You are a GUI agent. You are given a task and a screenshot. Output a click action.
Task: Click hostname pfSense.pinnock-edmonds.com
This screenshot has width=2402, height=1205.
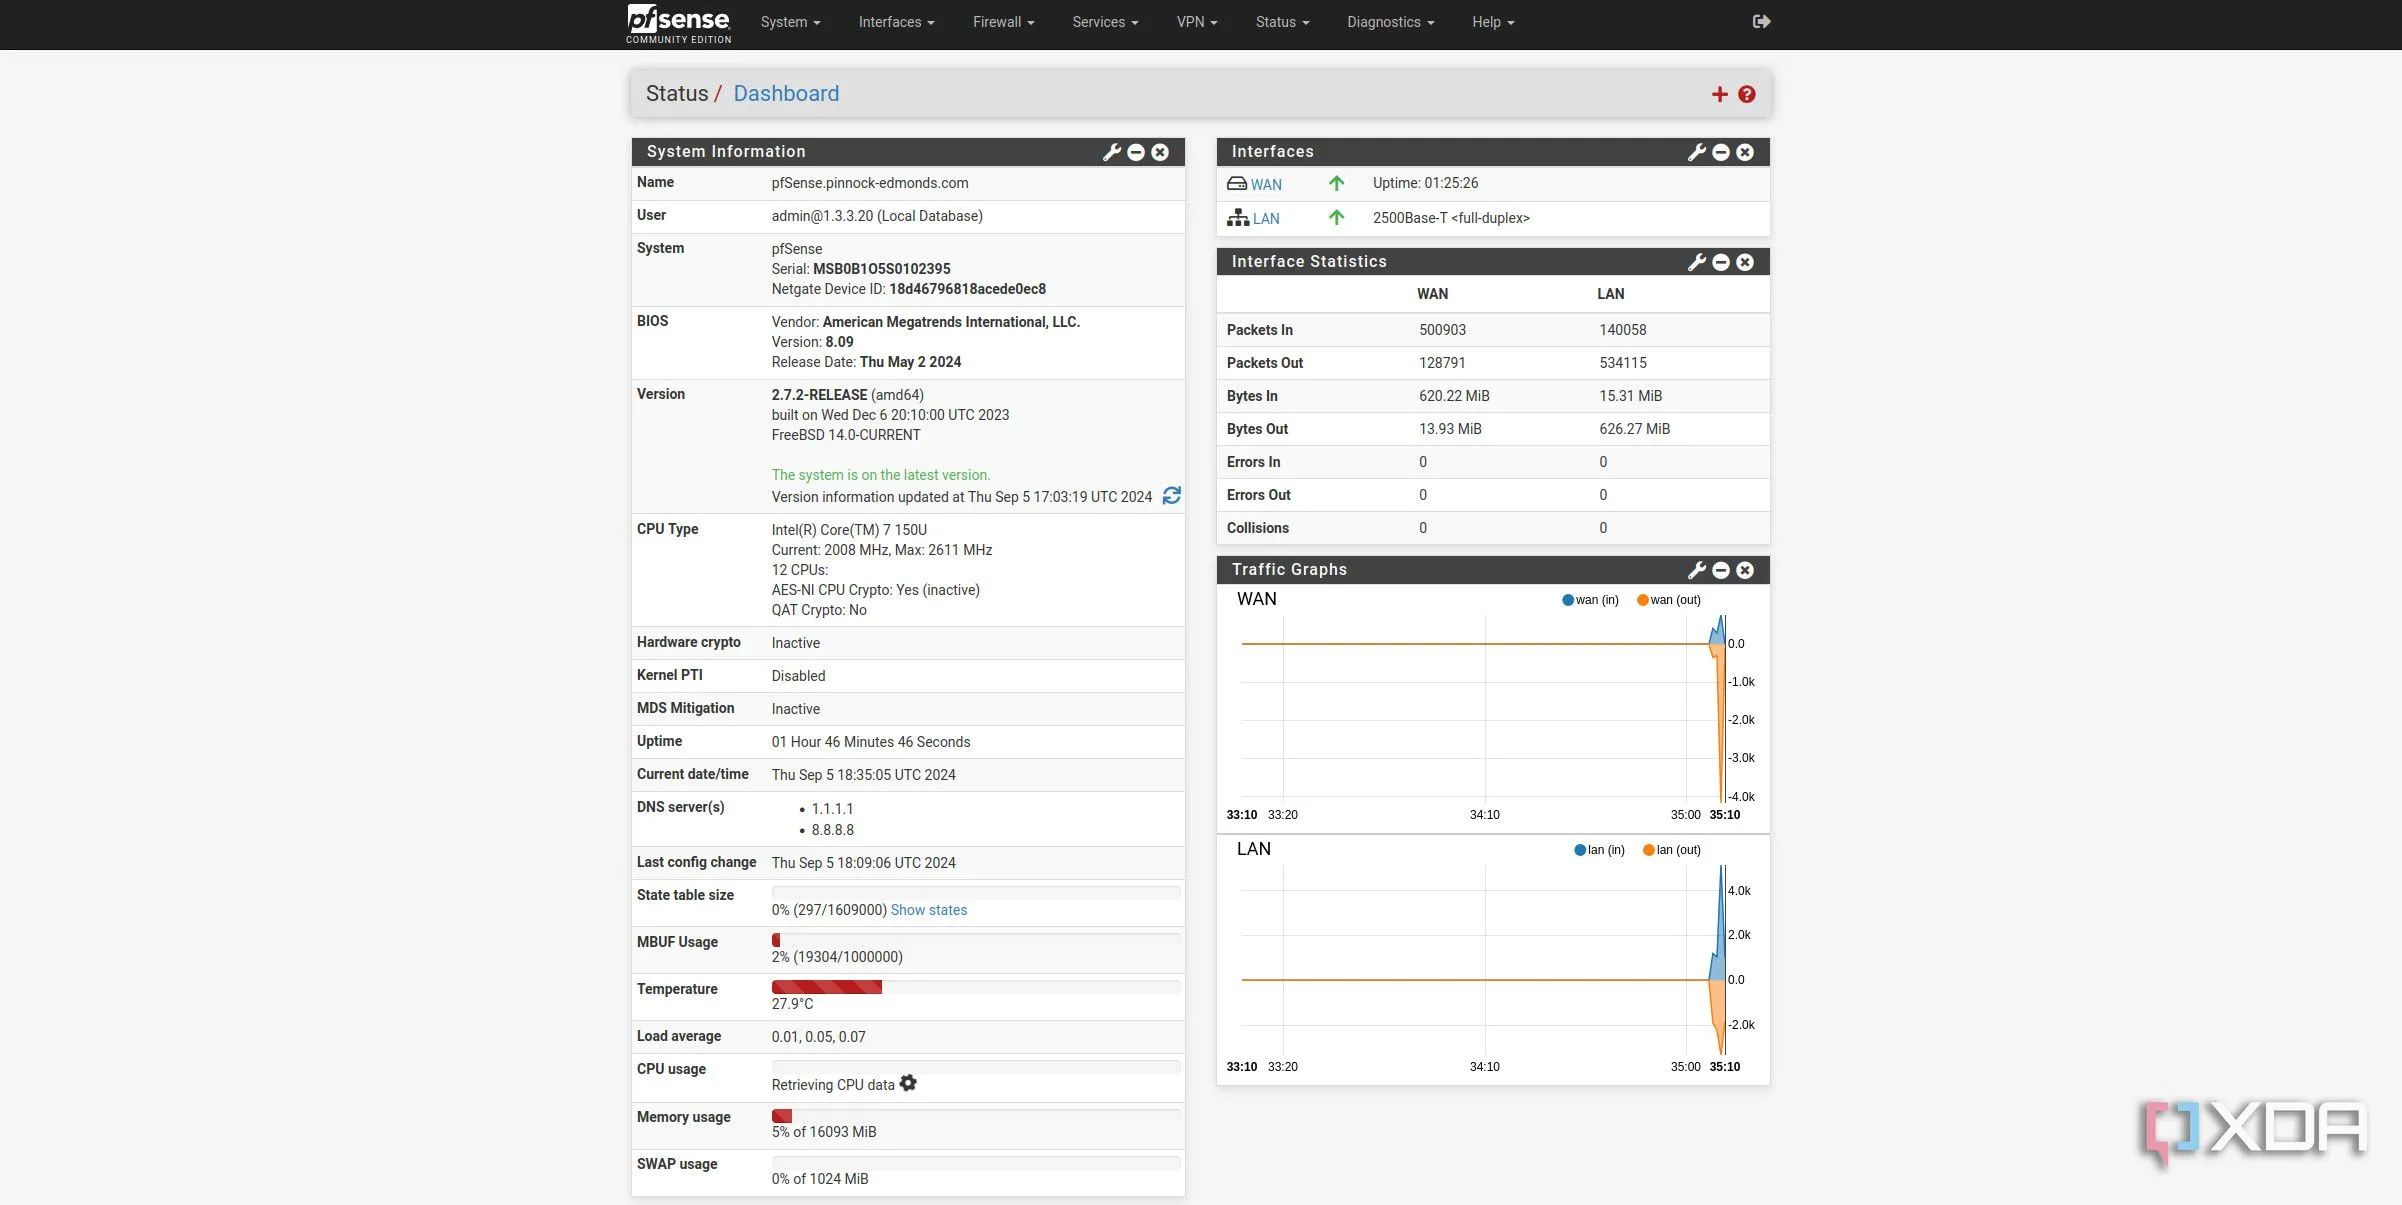pos(870,183)
